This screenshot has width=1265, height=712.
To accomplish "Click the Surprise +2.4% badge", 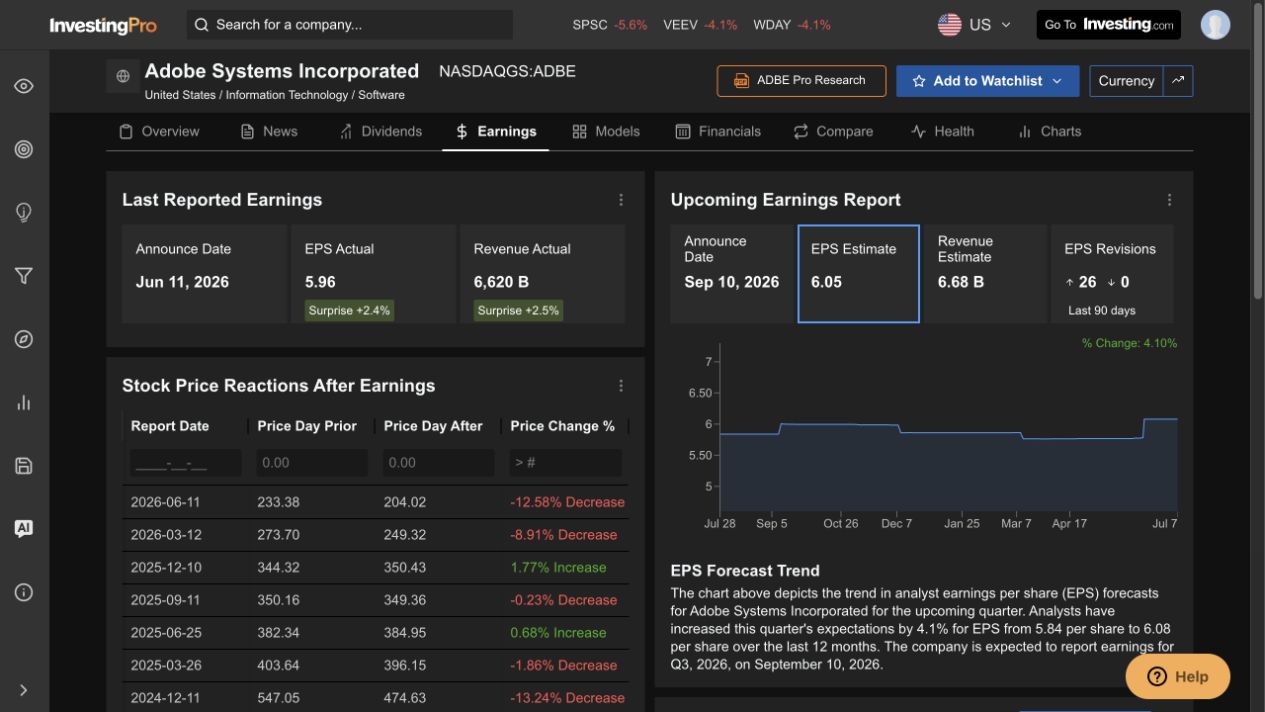I will (x=349, y=310).
